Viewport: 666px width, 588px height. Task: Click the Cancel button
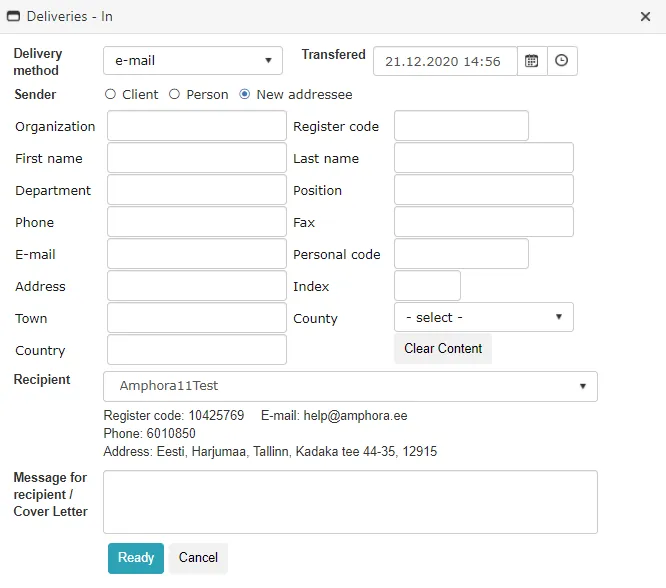click(198, 558)
